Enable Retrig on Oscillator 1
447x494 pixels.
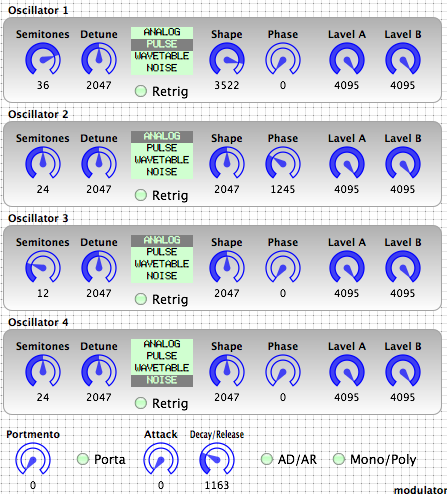tap(141, 91)
